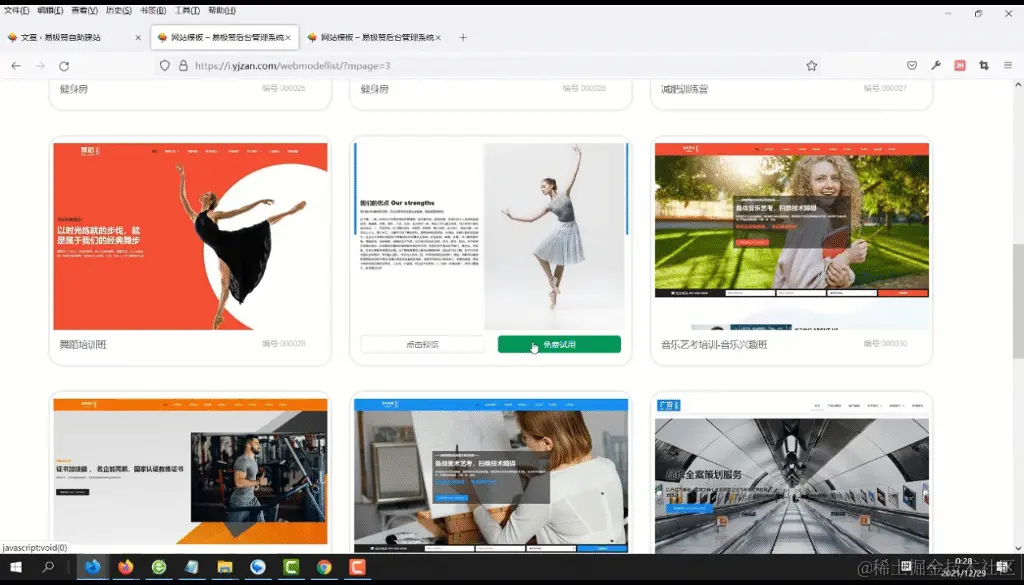
Task: Open the subway escalator 品牌全案策划服务 thumbnail
Action: (792, 475)
